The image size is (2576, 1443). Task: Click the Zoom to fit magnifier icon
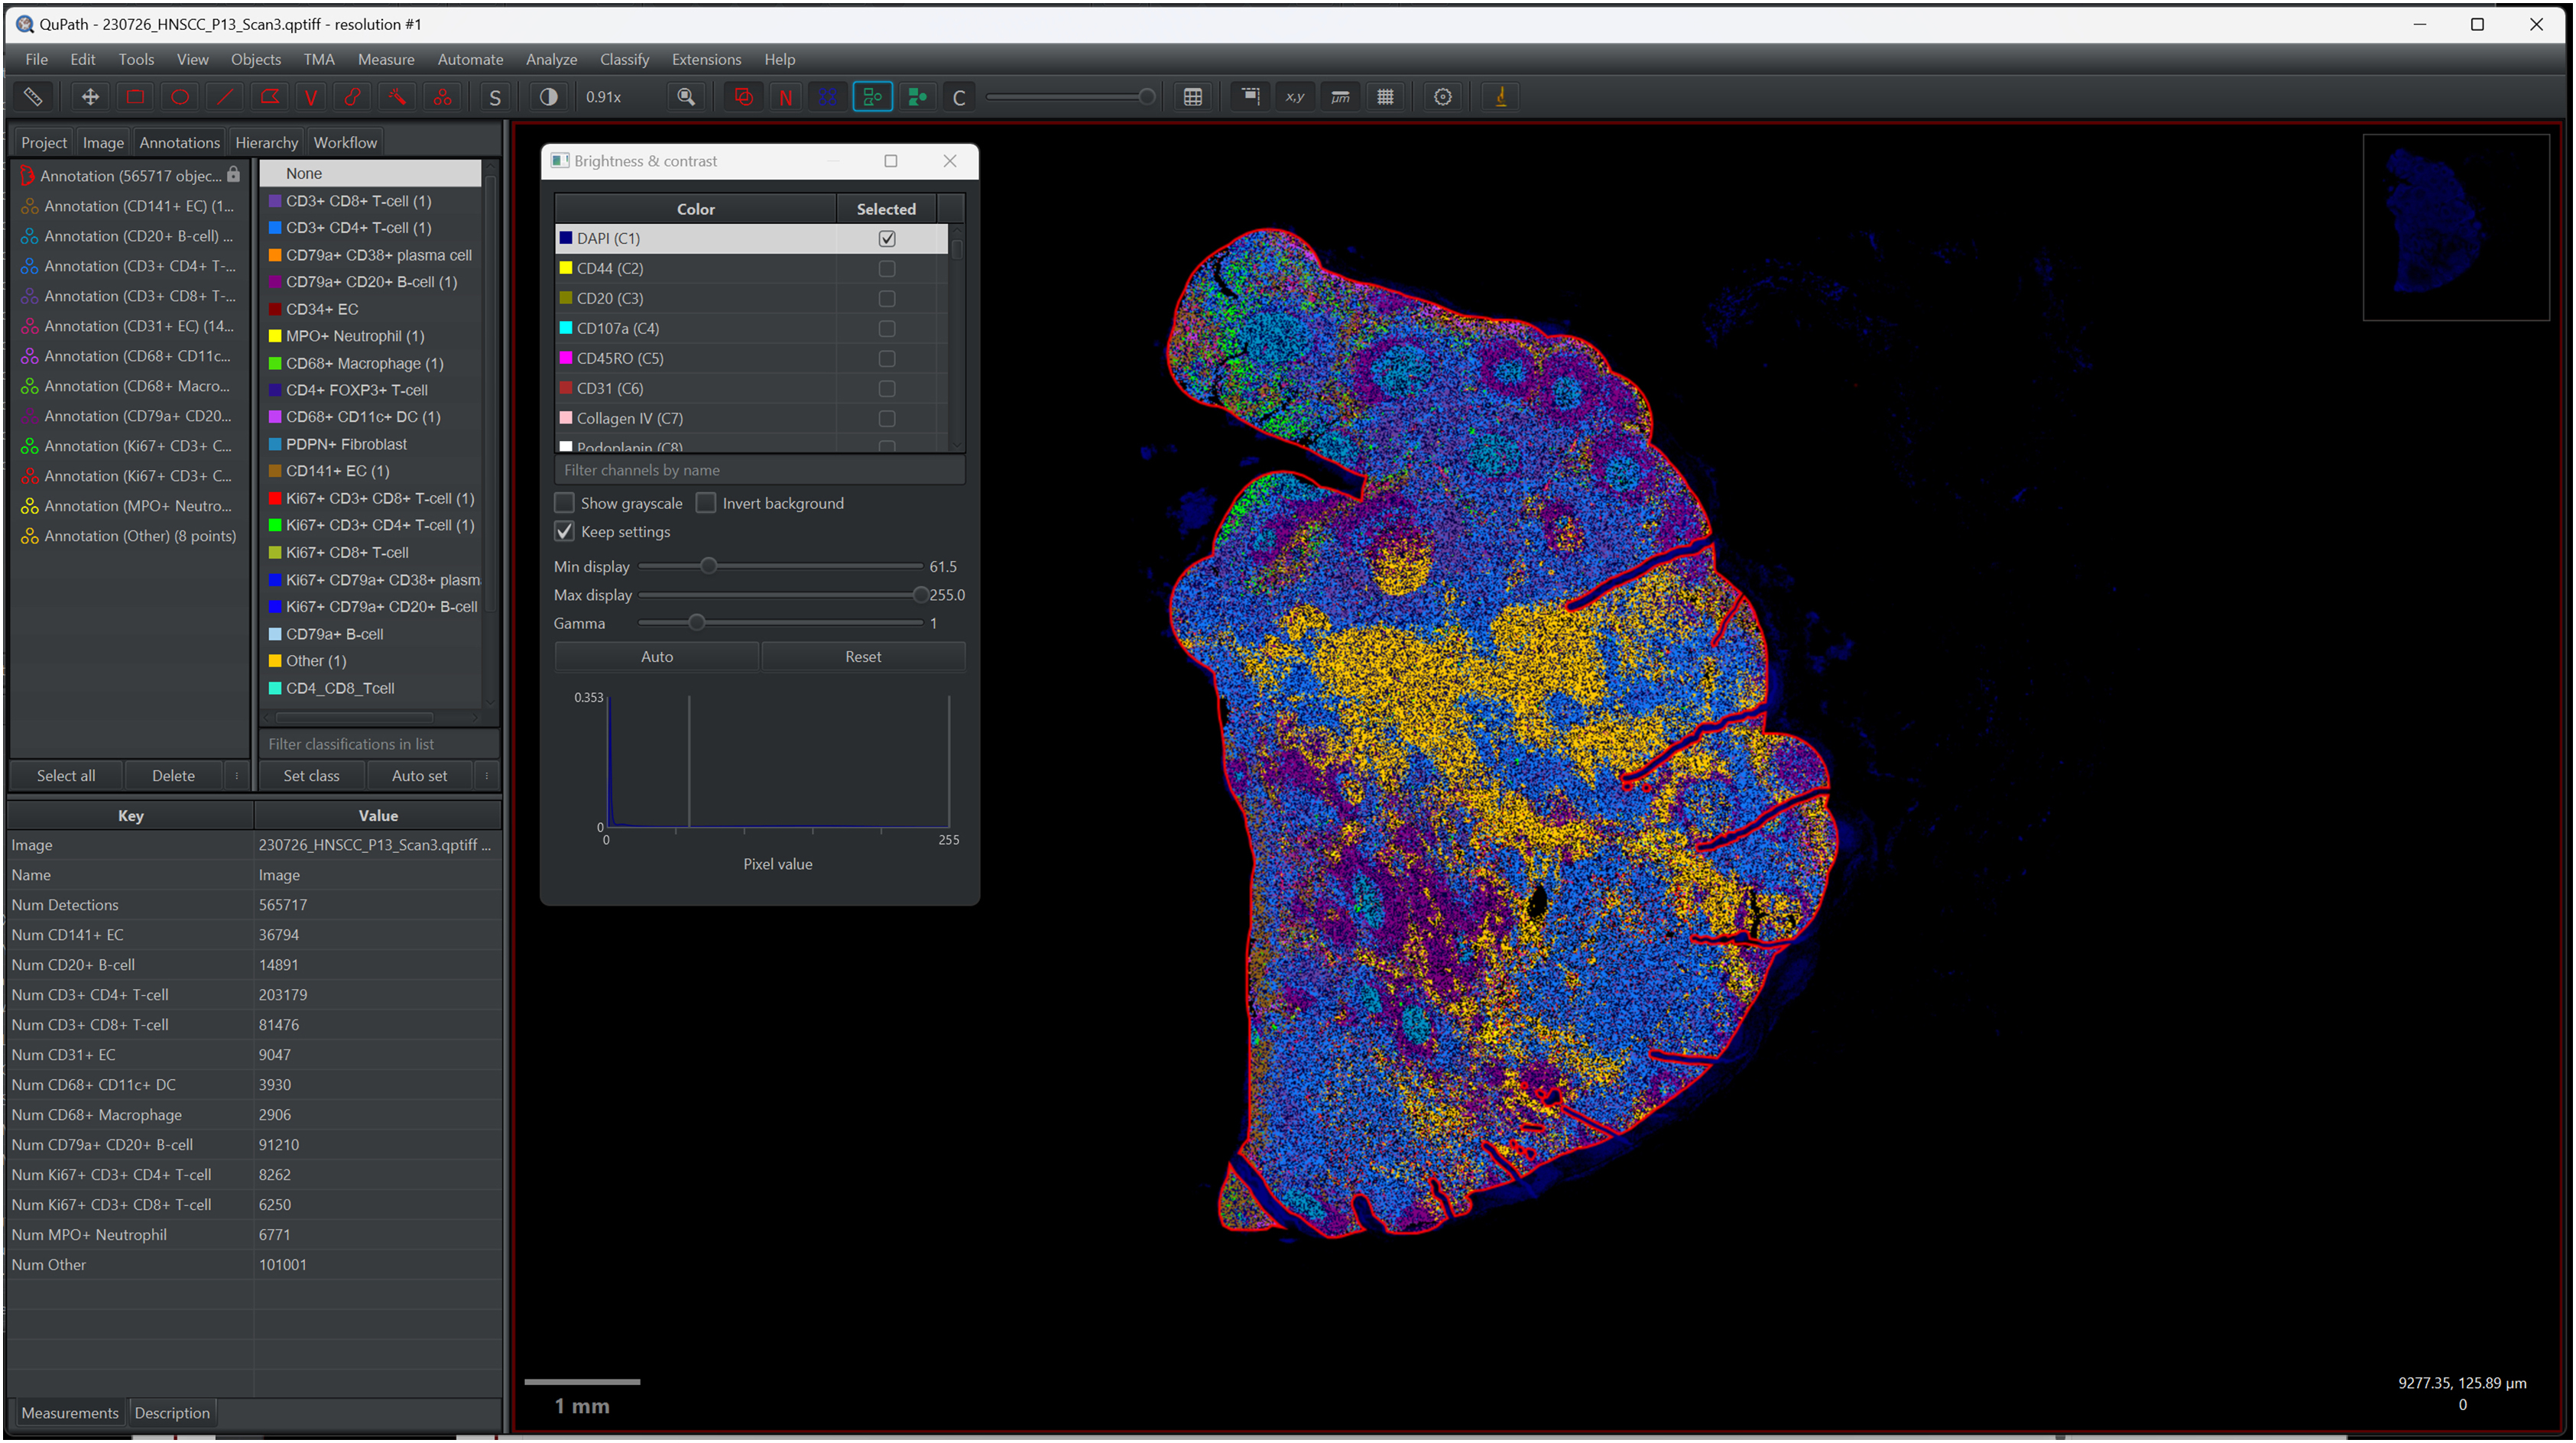coord(686,97)
